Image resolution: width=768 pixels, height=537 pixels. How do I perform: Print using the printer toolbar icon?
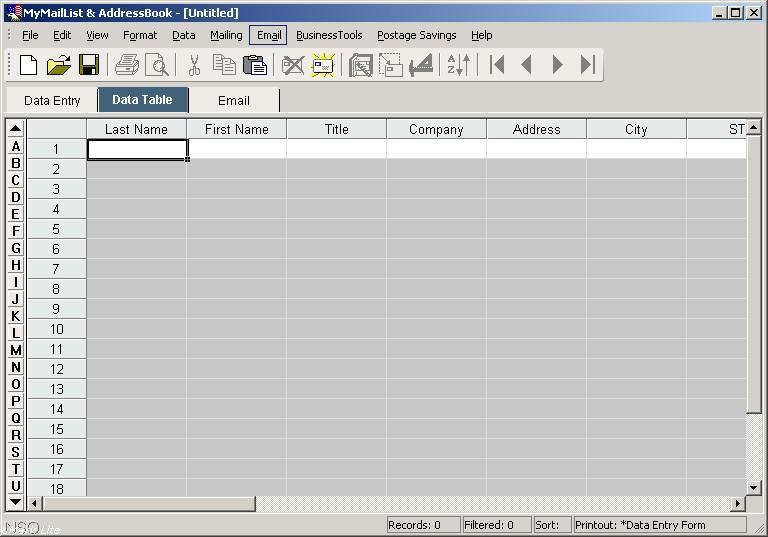tap(126, 65)
